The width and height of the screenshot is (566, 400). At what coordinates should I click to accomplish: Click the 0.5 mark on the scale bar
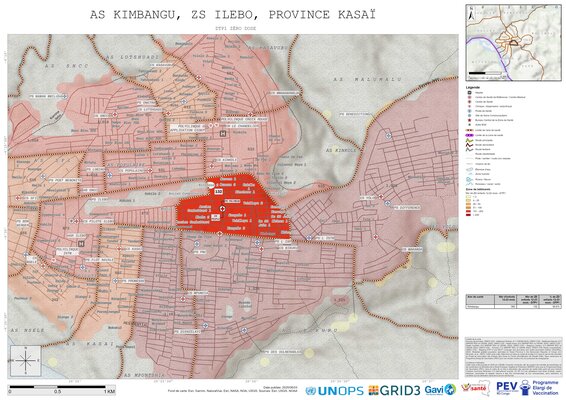(57, 391)
